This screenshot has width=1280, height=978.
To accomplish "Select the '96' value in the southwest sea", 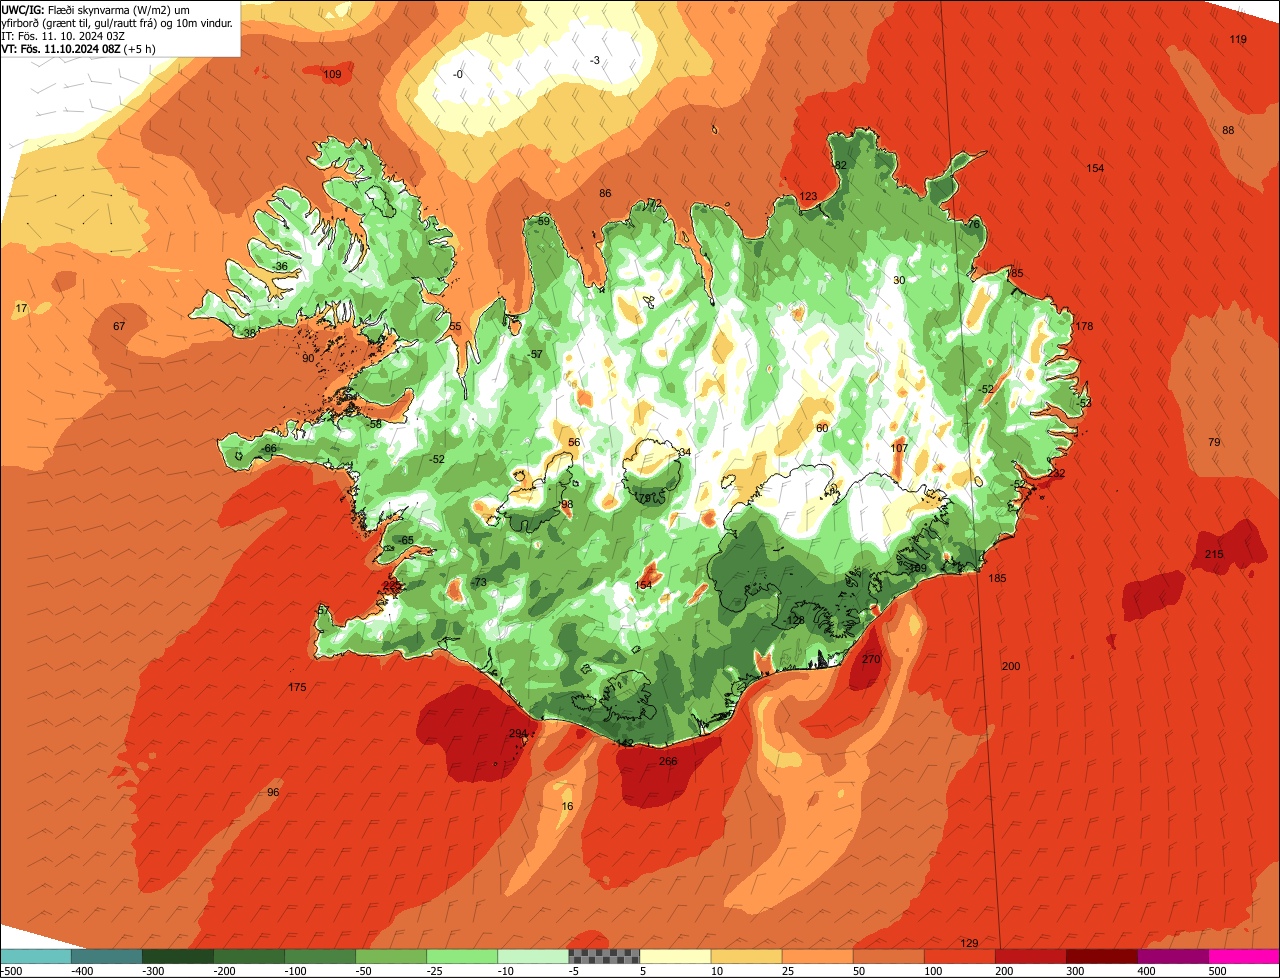I will (x=273, y=793).
